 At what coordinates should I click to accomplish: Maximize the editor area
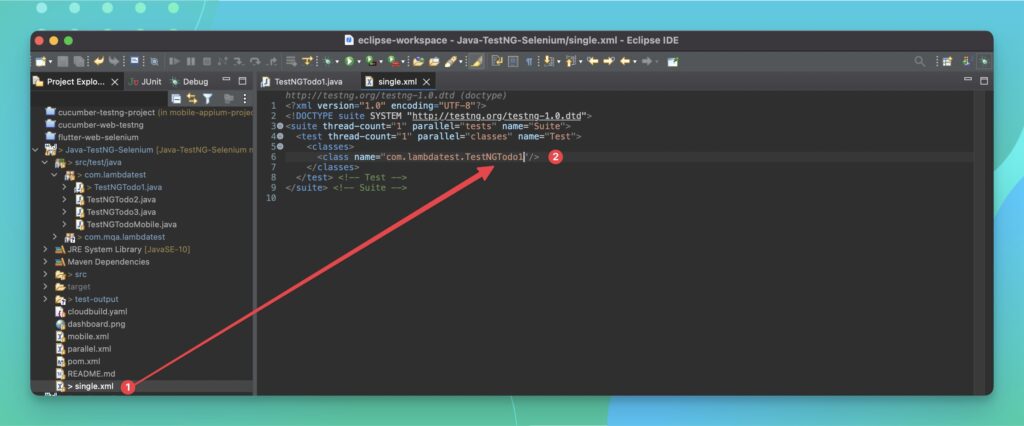point(983,80)
